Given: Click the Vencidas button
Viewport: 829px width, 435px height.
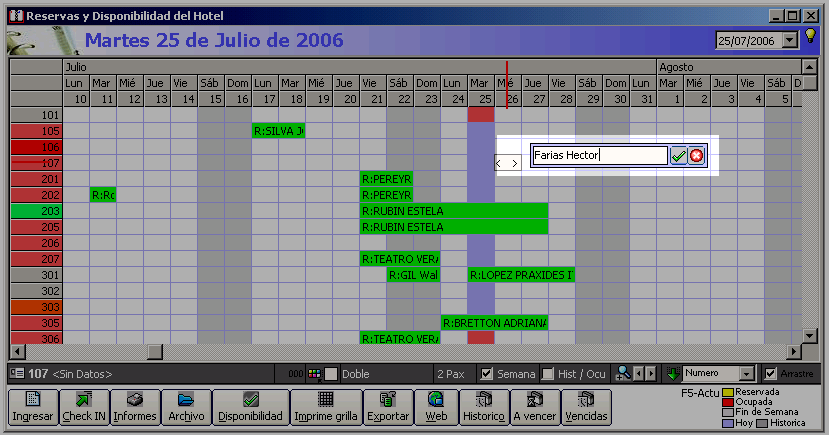Looking at the screenshot, I should (x=586, y=407).
